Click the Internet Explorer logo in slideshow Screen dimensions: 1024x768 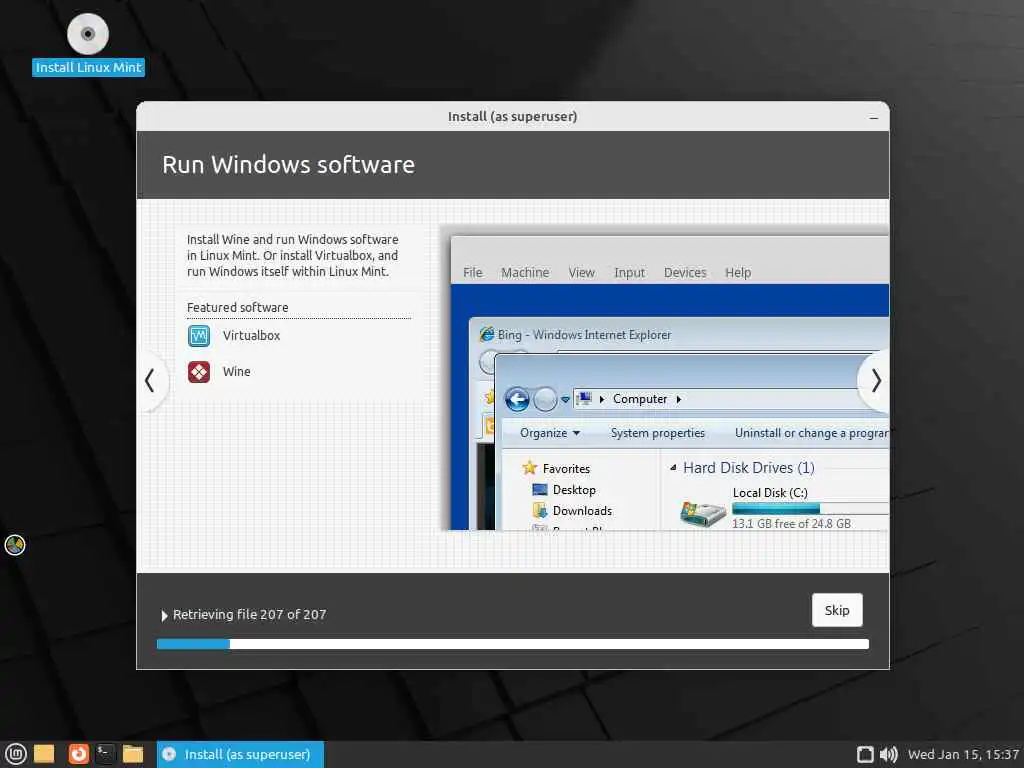tap(487, 334)
